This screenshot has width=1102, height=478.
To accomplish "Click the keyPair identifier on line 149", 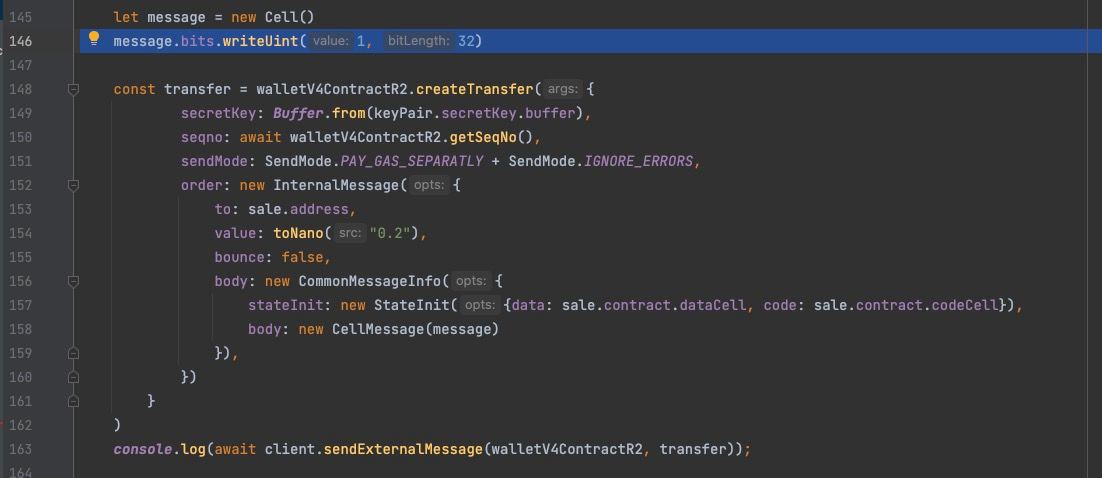I will [404, 113].
